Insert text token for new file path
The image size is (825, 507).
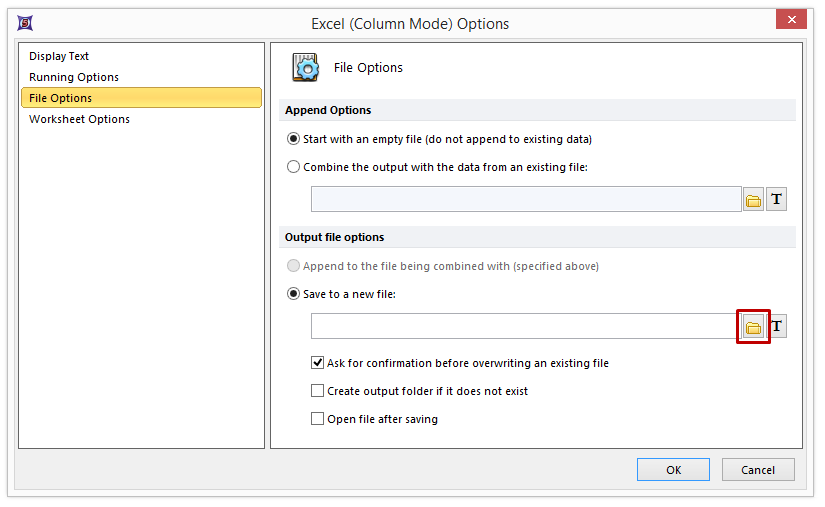click(777, 327)
